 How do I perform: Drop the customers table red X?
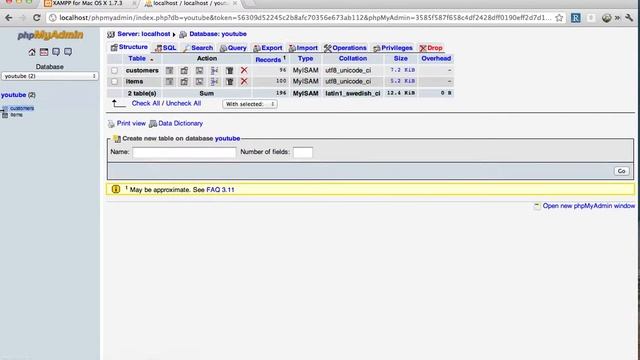[244, 70]
